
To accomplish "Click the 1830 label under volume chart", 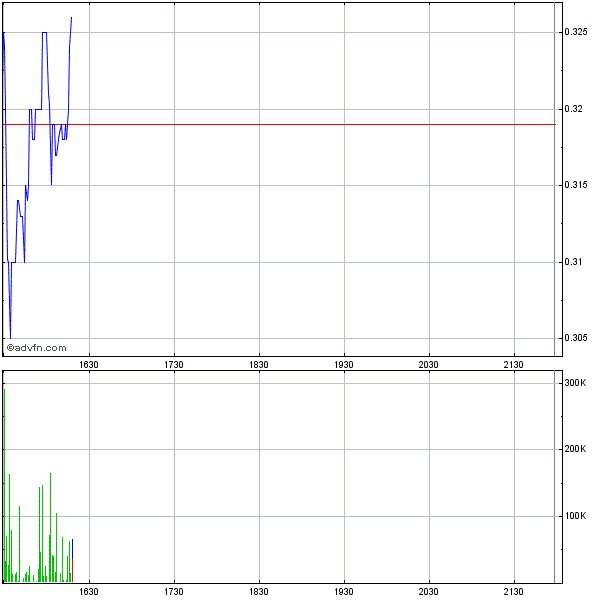I will [259, 592].
